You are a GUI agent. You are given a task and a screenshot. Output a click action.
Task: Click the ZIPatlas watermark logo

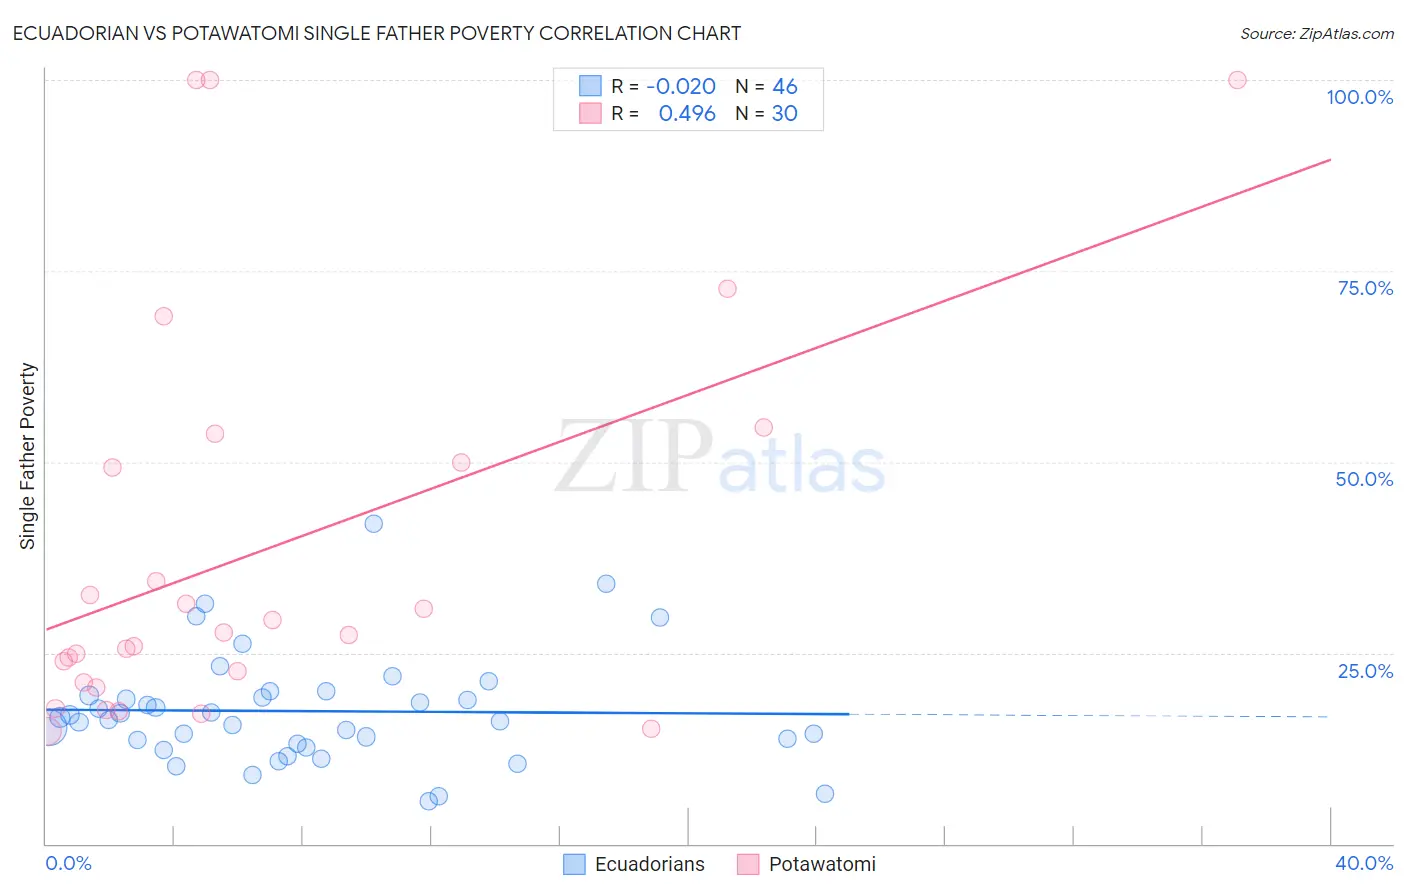(720, 459)
